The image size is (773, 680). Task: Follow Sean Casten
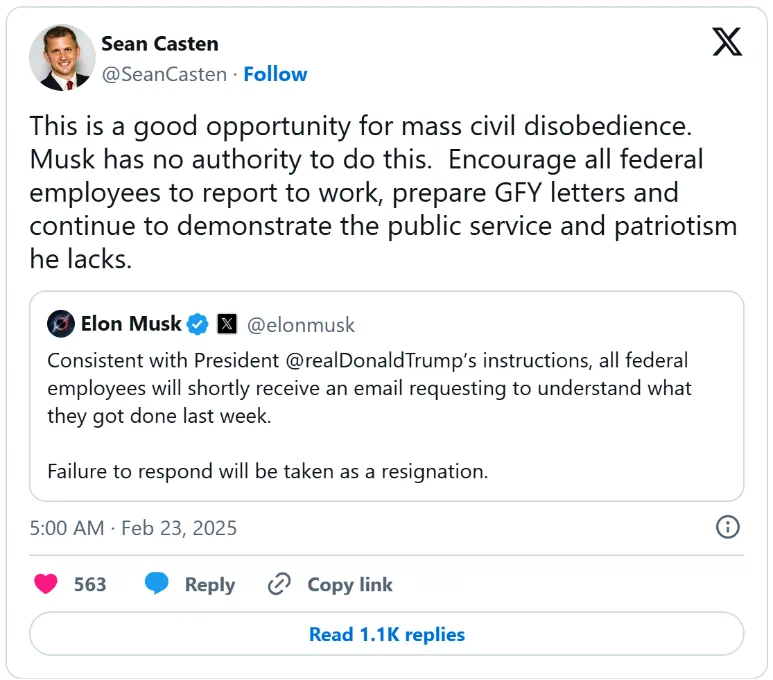tap(275, 74)
